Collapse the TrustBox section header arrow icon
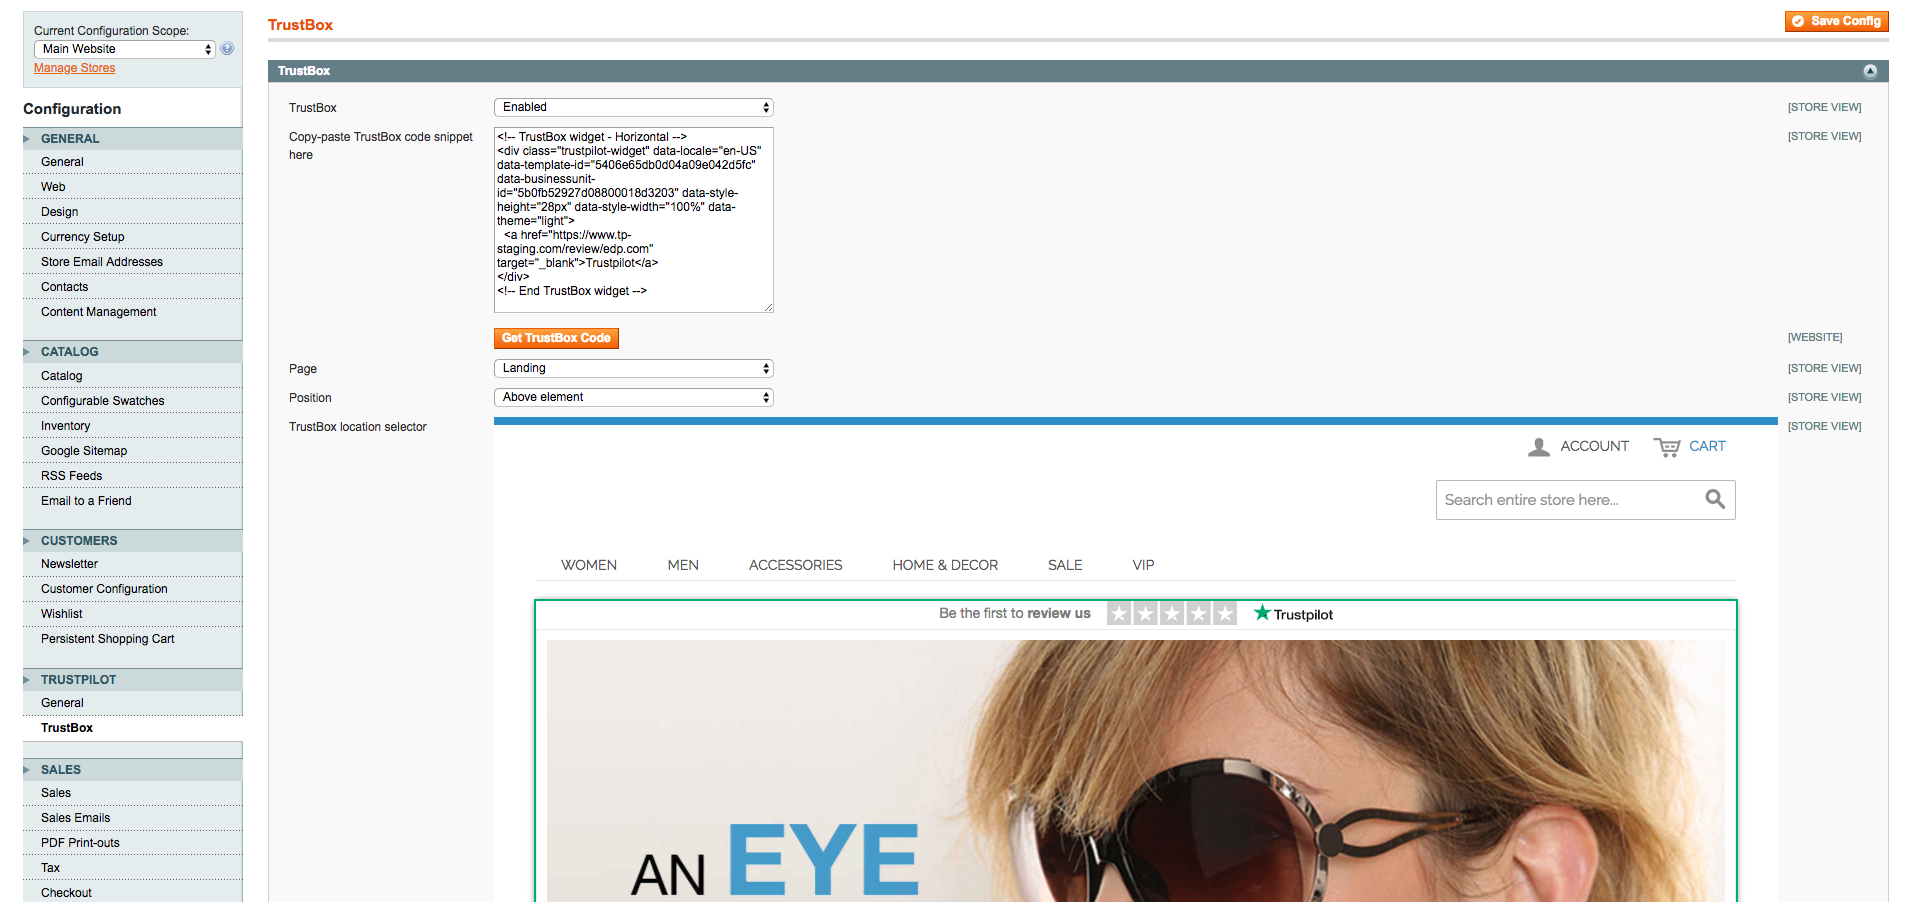Image resolution: width=1911 pixels, height=902 pixels. tap(1870, 71)
